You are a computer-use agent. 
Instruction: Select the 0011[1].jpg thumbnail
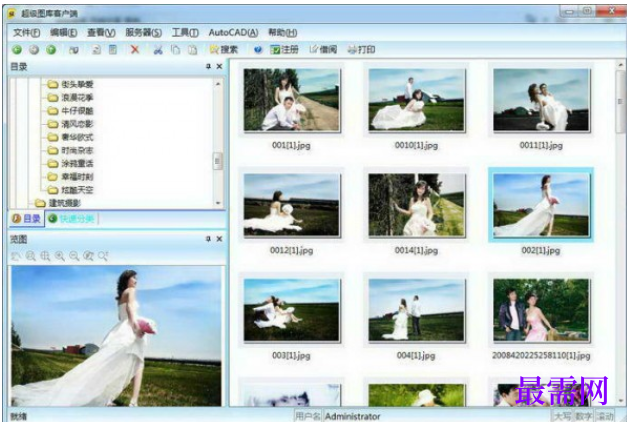point(541,100)
